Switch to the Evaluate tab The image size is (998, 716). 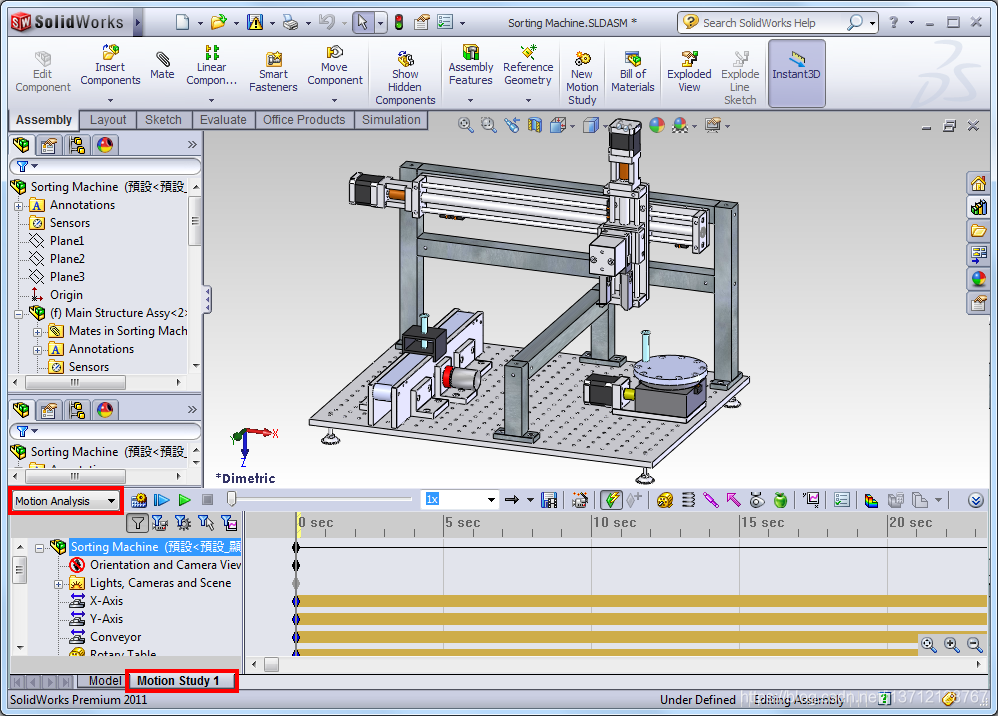[x=223, y=120]
